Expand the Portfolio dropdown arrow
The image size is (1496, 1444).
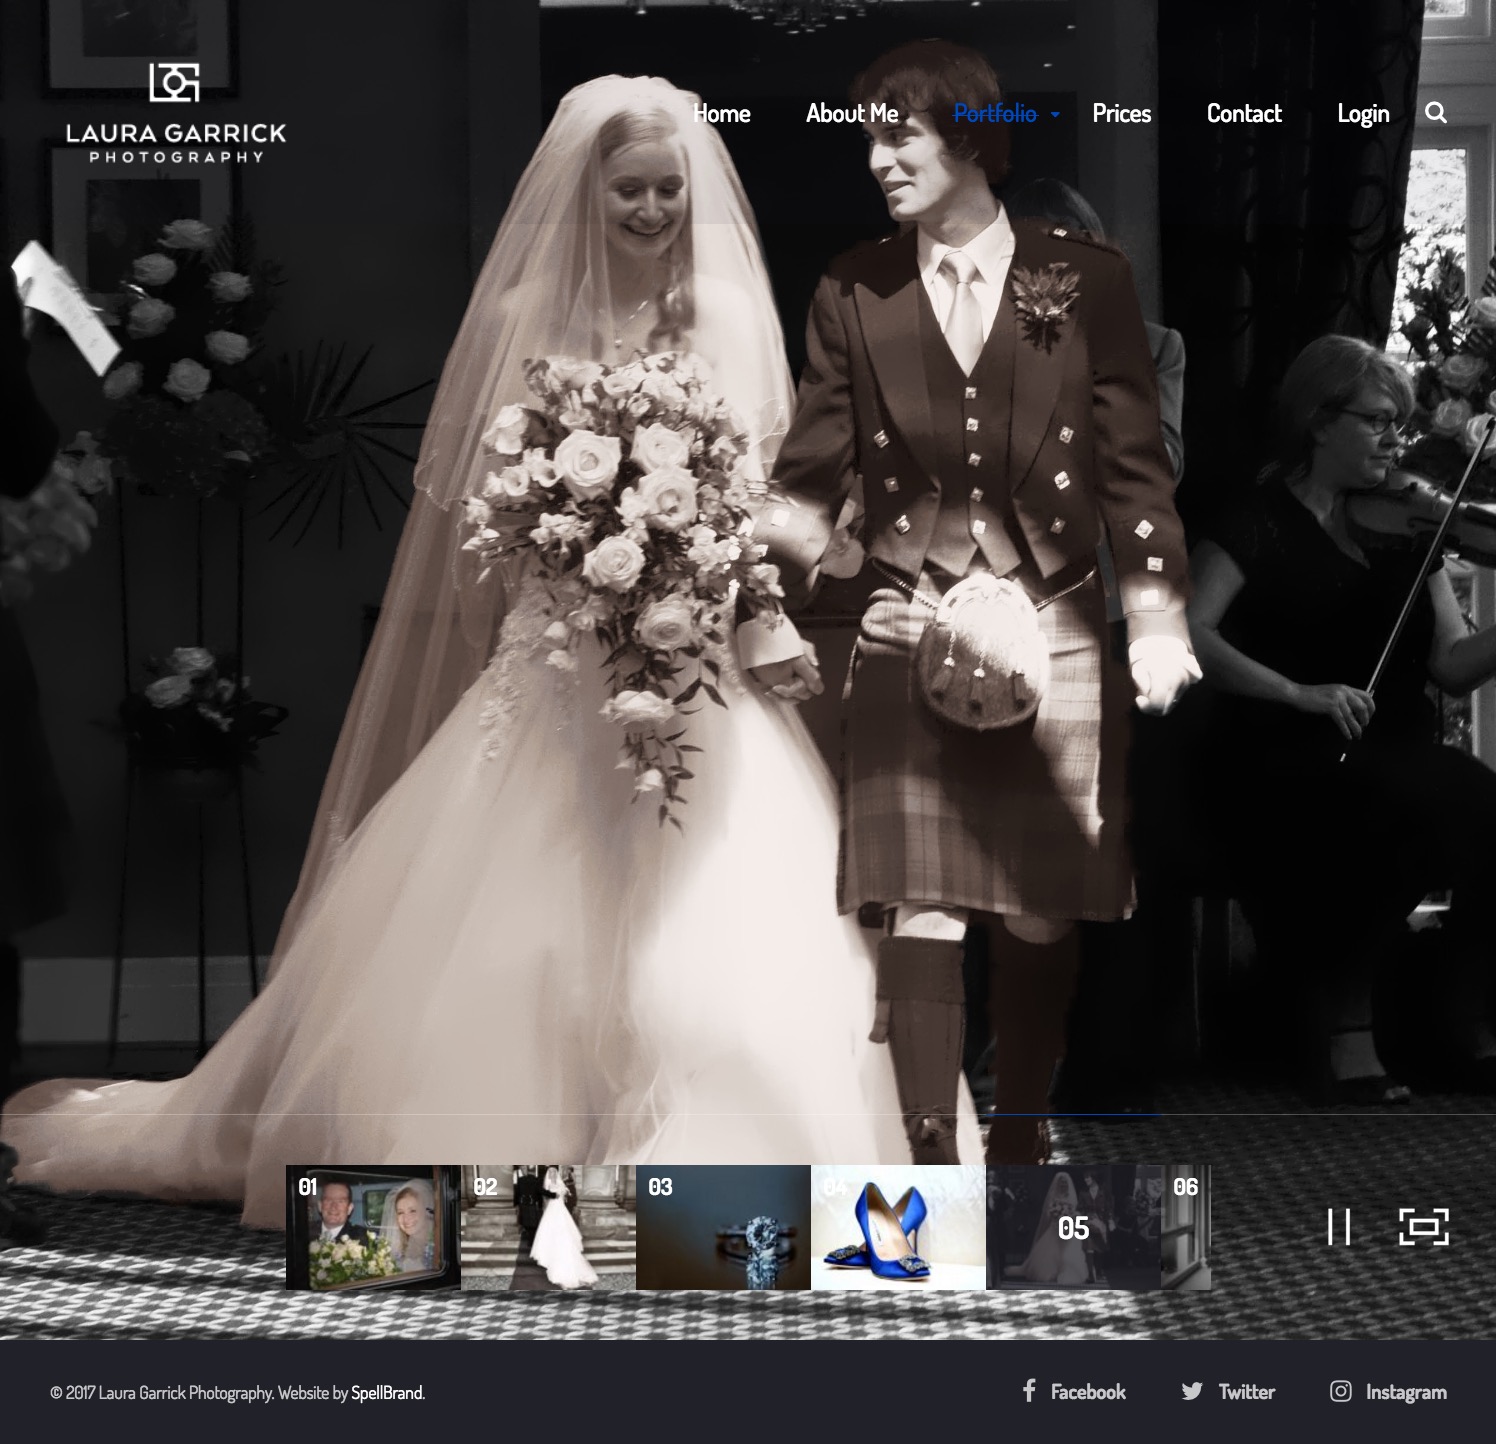tap(1055, 115)
